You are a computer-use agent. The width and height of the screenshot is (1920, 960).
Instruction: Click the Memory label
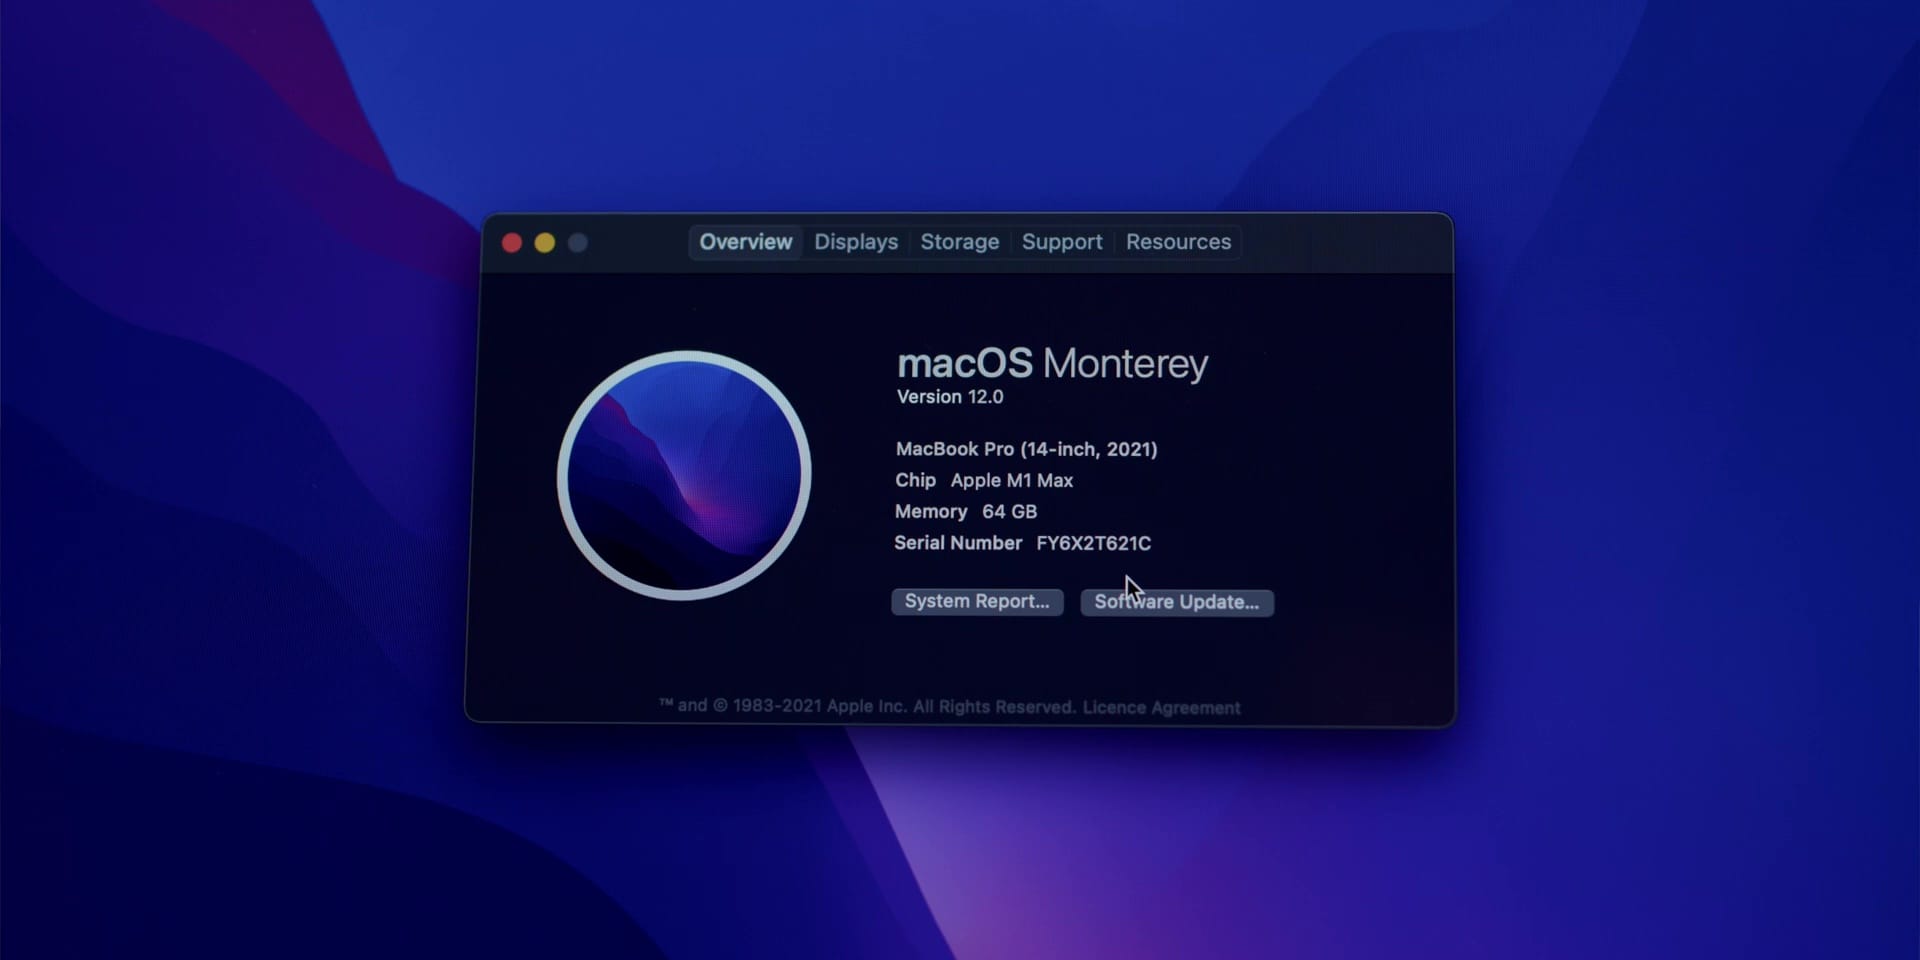pyautogui.click(x=931, y=511)
